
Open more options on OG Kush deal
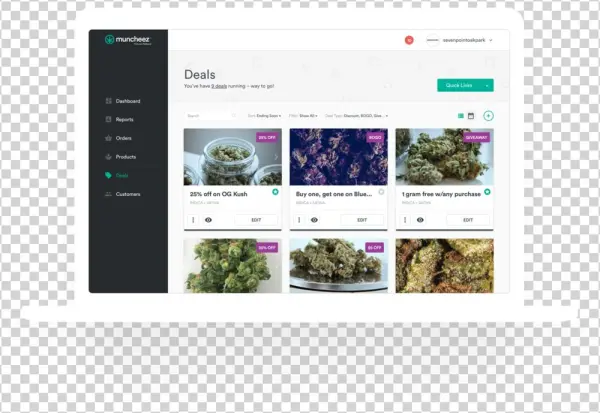click(191, 219)
